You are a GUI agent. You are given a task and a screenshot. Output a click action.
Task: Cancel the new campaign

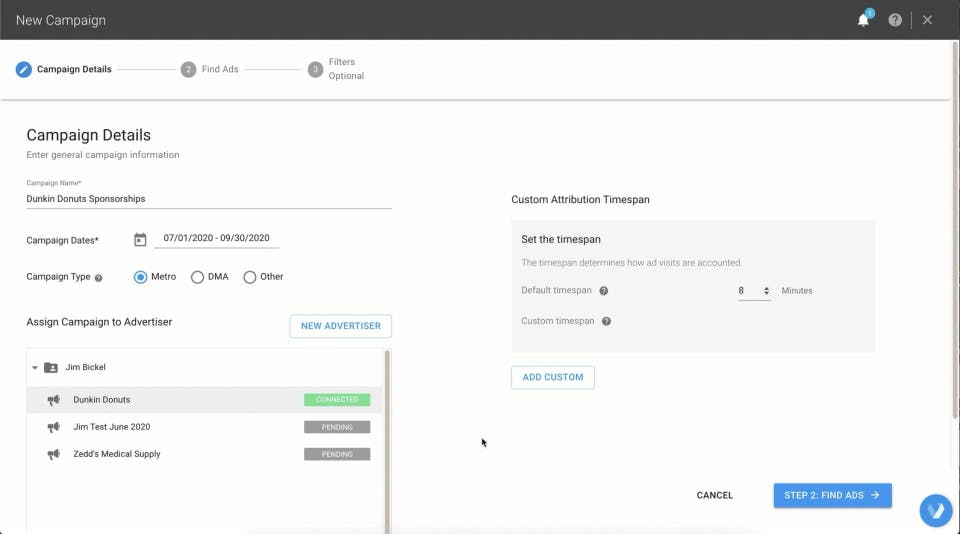(x=714, y=495)
